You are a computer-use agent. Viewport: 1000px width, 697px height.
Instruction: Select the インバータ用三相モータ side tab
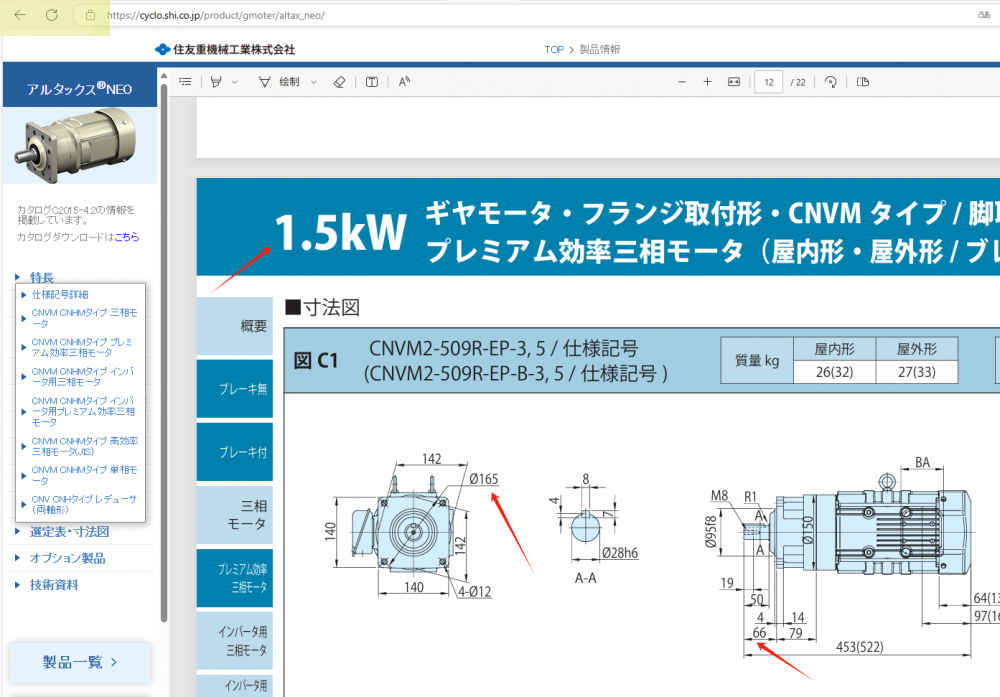point(235,641)
